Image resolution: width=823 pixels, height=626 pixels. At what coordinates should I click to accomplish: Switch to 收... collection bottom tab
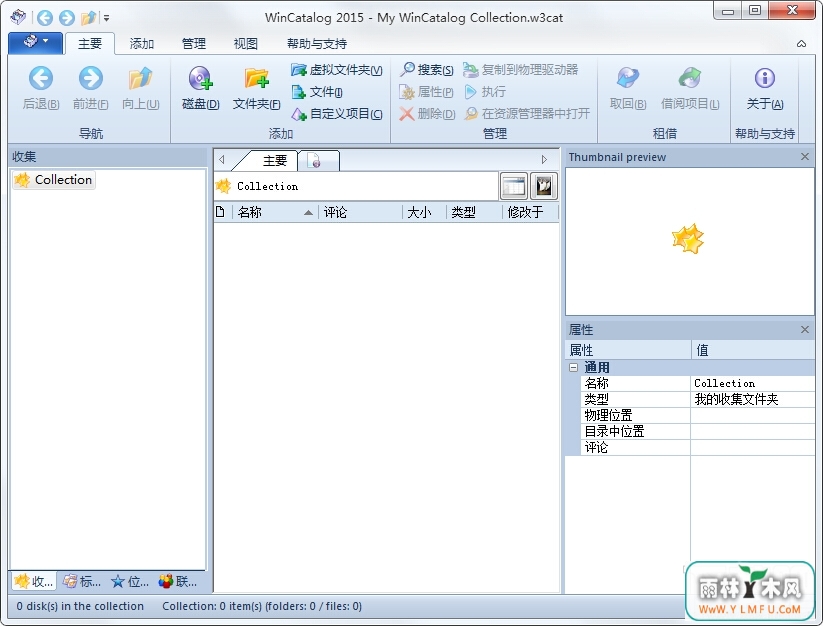click(x=34, y=581)
